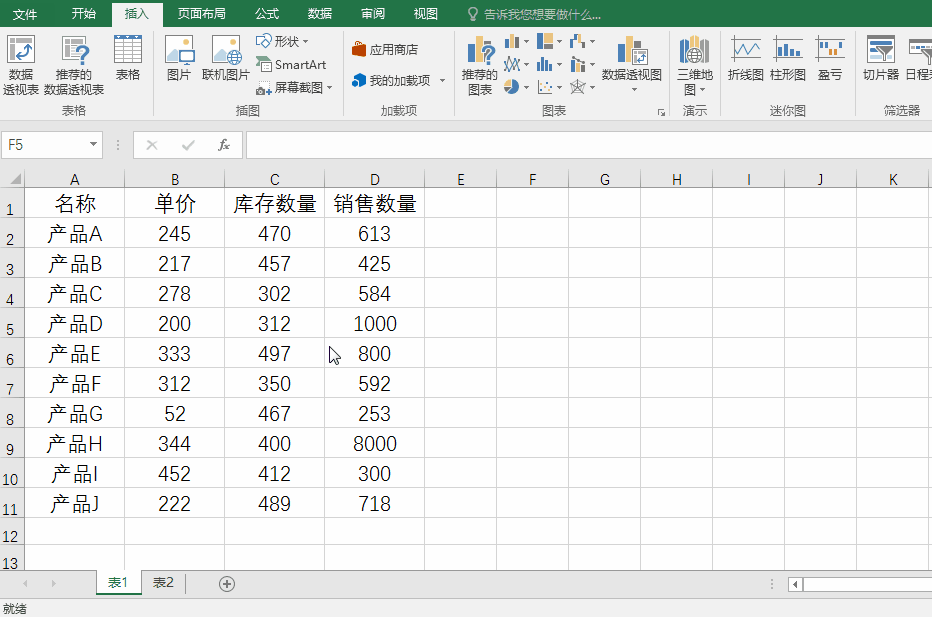Switch to the Formulas (公式) tab
932x617 pixels.
(x=267, y=14)
